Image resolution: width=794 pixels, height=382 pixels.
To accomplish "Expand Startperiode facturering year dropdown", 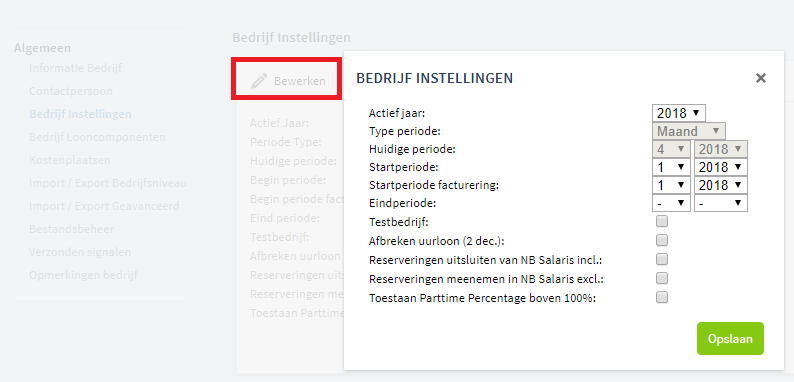I will pos(721,185).
